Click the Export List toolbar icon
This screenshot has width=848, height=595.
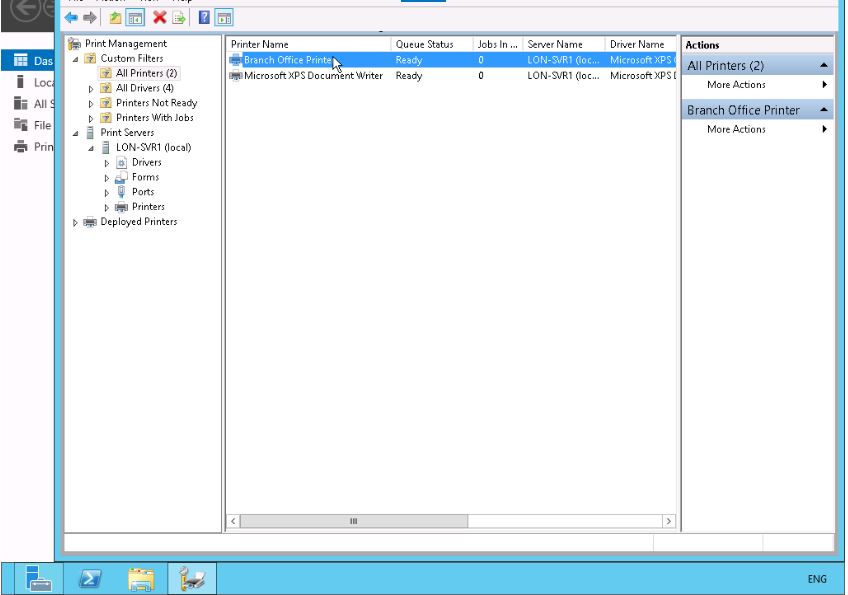[178, 18]
